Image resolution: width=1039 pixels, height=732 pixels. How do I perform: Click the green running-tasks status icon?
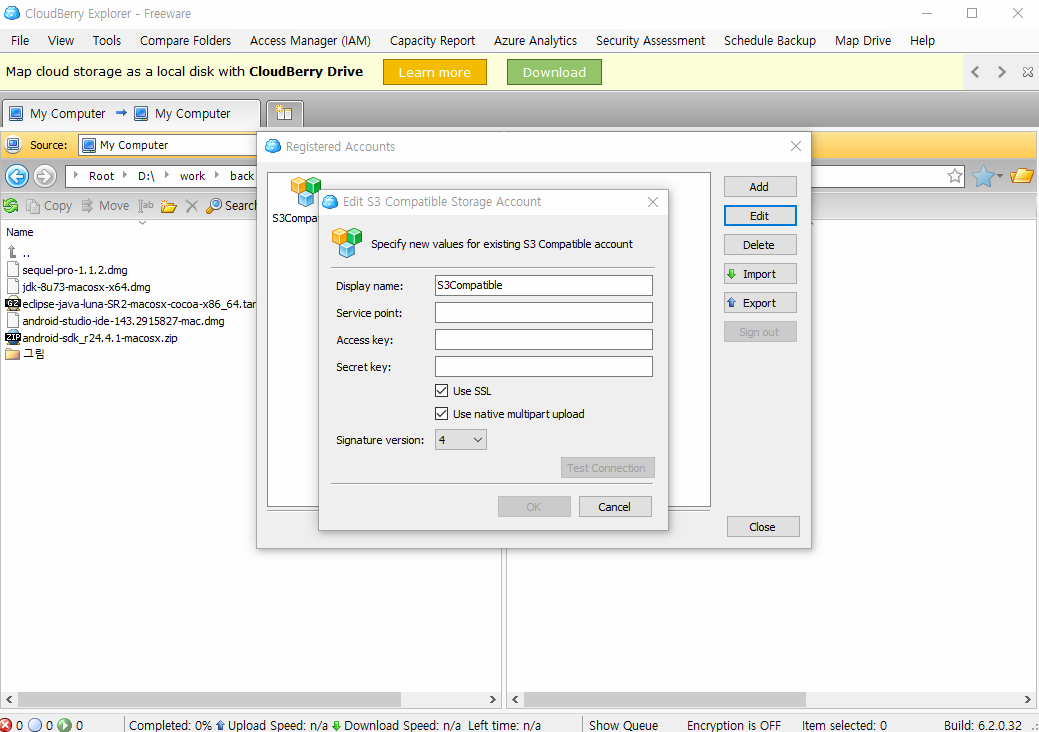click(64, 725)
